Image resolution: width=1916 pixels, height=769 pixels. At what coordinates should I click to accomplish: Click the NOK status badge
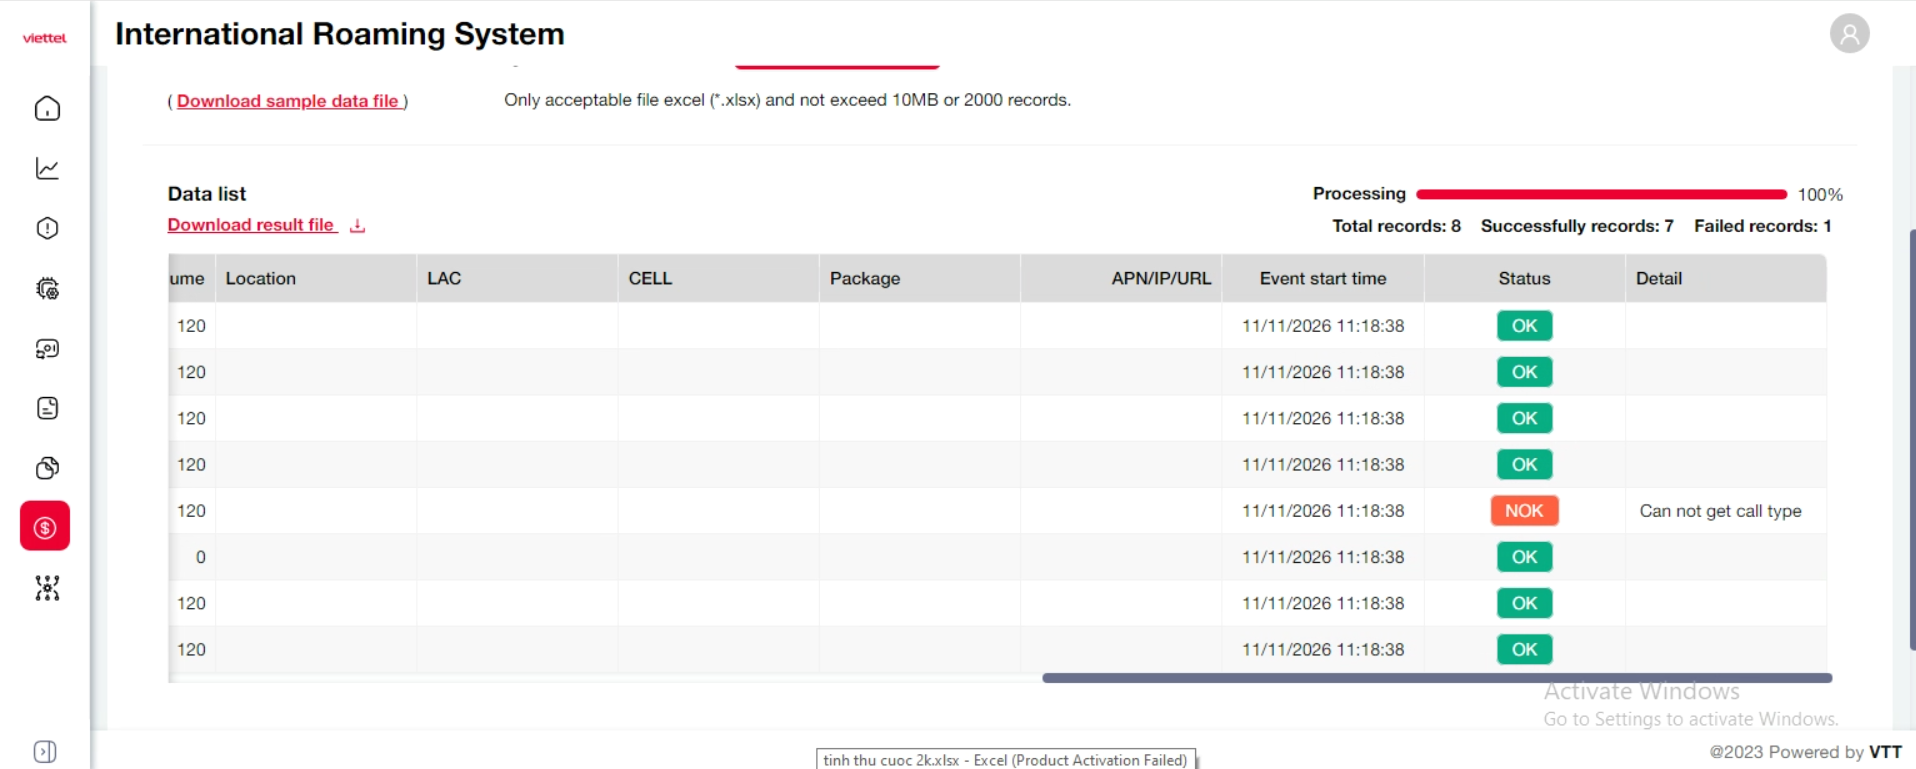[1524, 511]
